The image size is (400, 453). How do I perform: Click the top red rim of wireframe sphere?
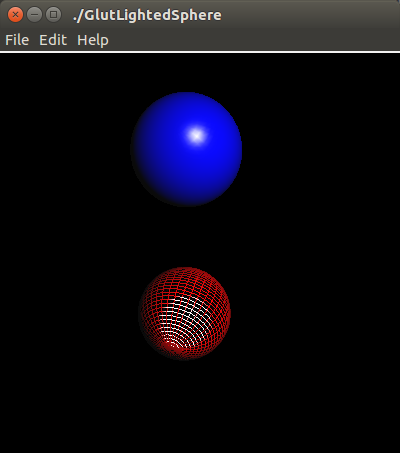coord(185,271)
